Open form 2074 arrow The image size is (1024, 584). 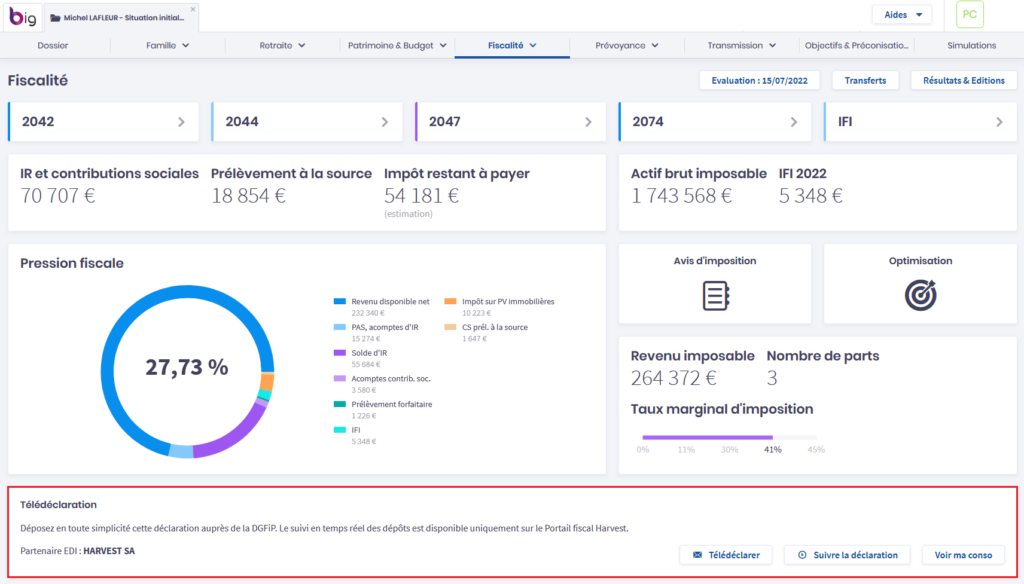click(x=794, y=122)
